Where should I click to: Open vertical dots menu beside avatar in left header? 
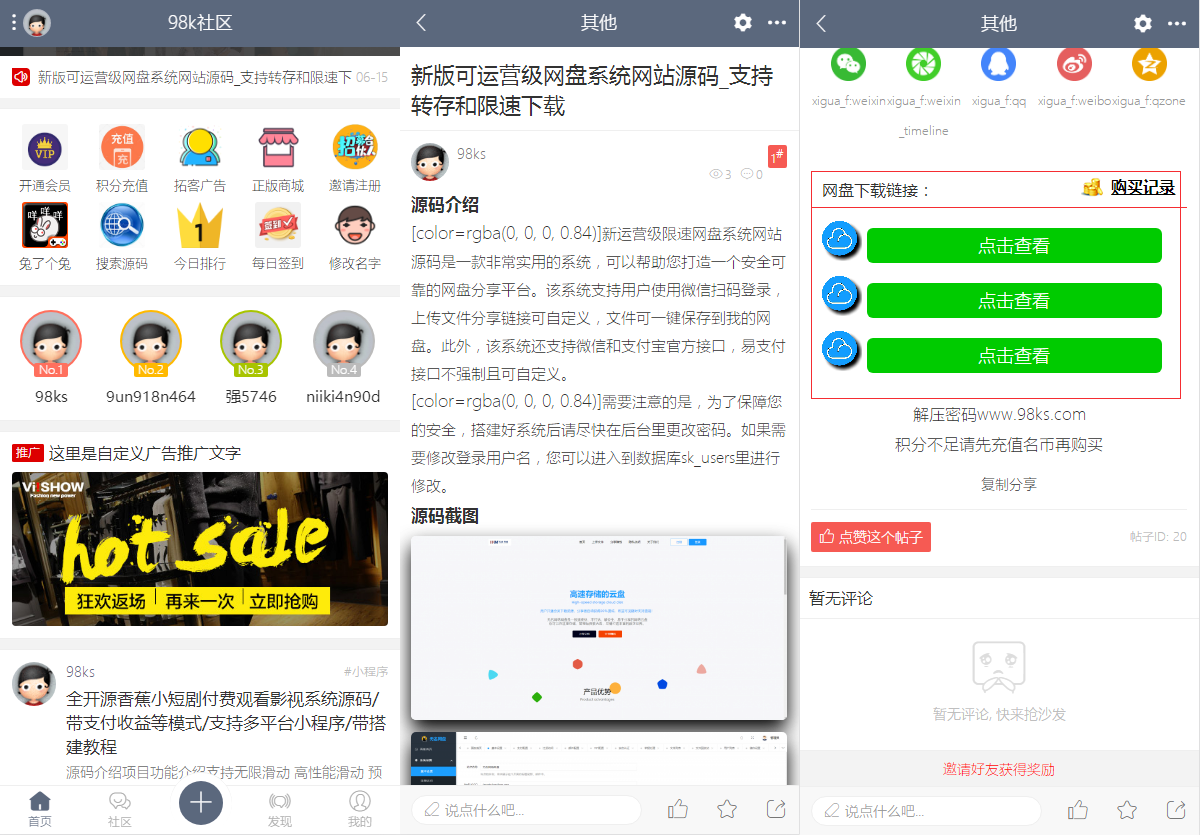coord(13,22)
